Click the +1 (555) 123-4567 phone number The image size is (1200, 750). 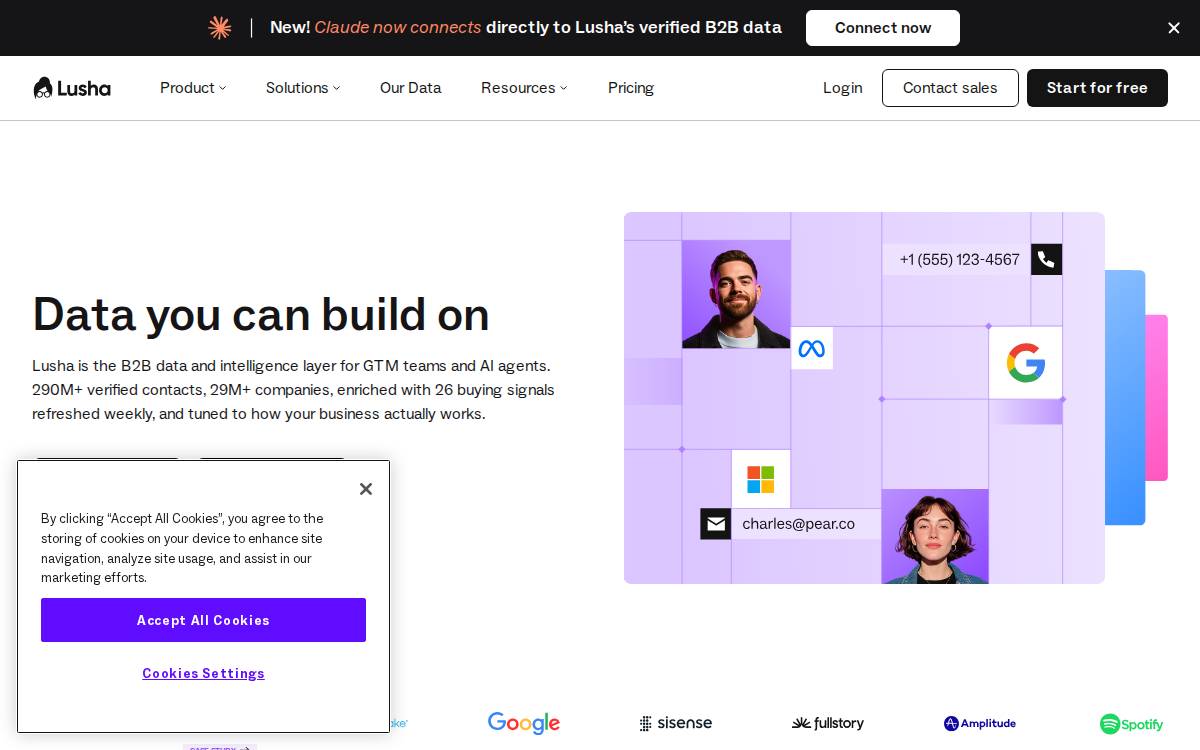point(960,260)
